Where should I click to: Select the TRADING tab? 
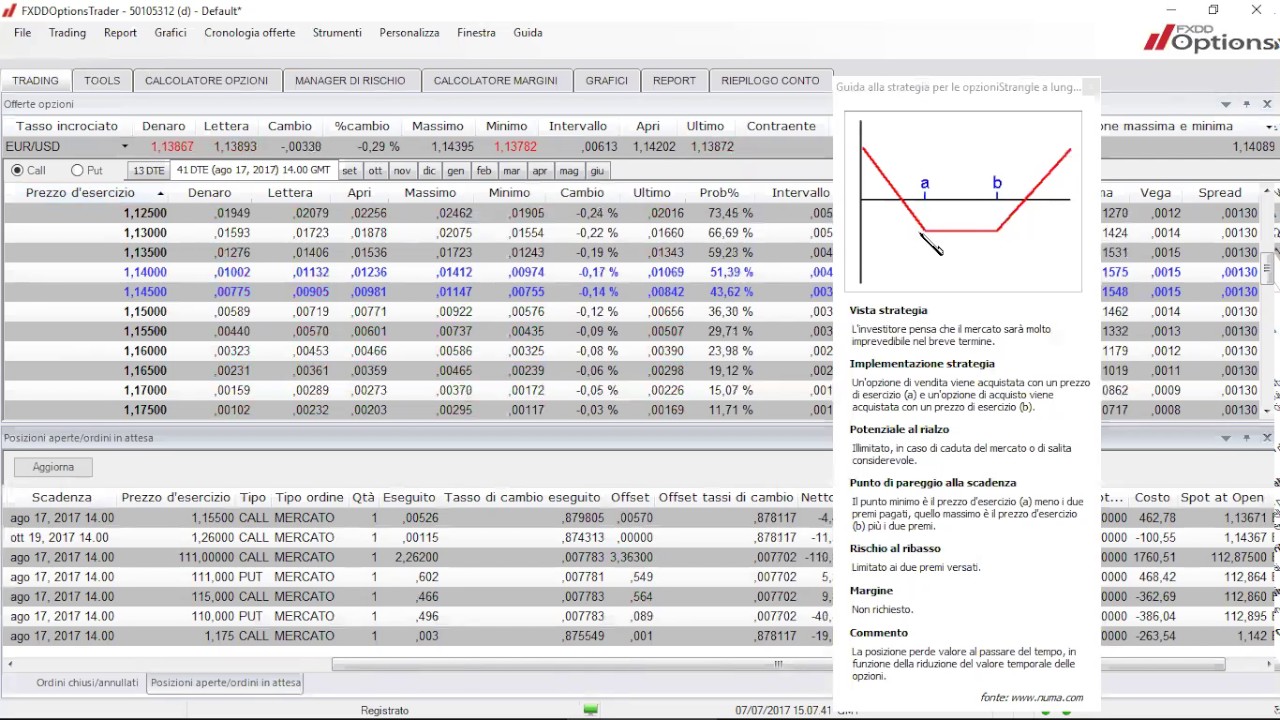[x=35, y=81]
